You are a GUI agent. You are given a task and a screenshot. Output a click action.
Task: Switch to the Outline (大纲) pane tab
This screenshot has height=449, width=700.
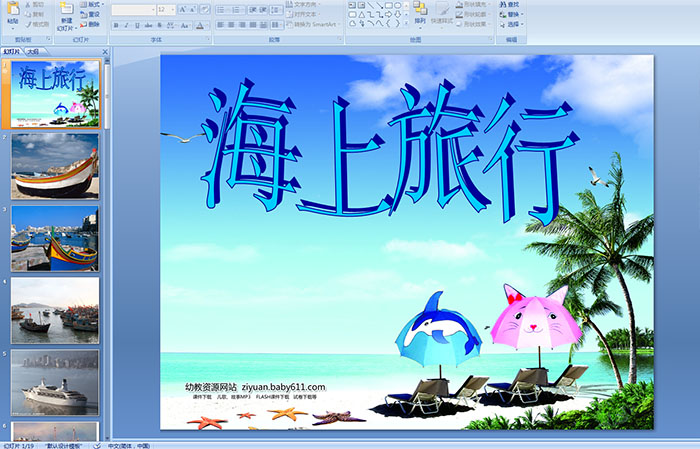point(33,52)
